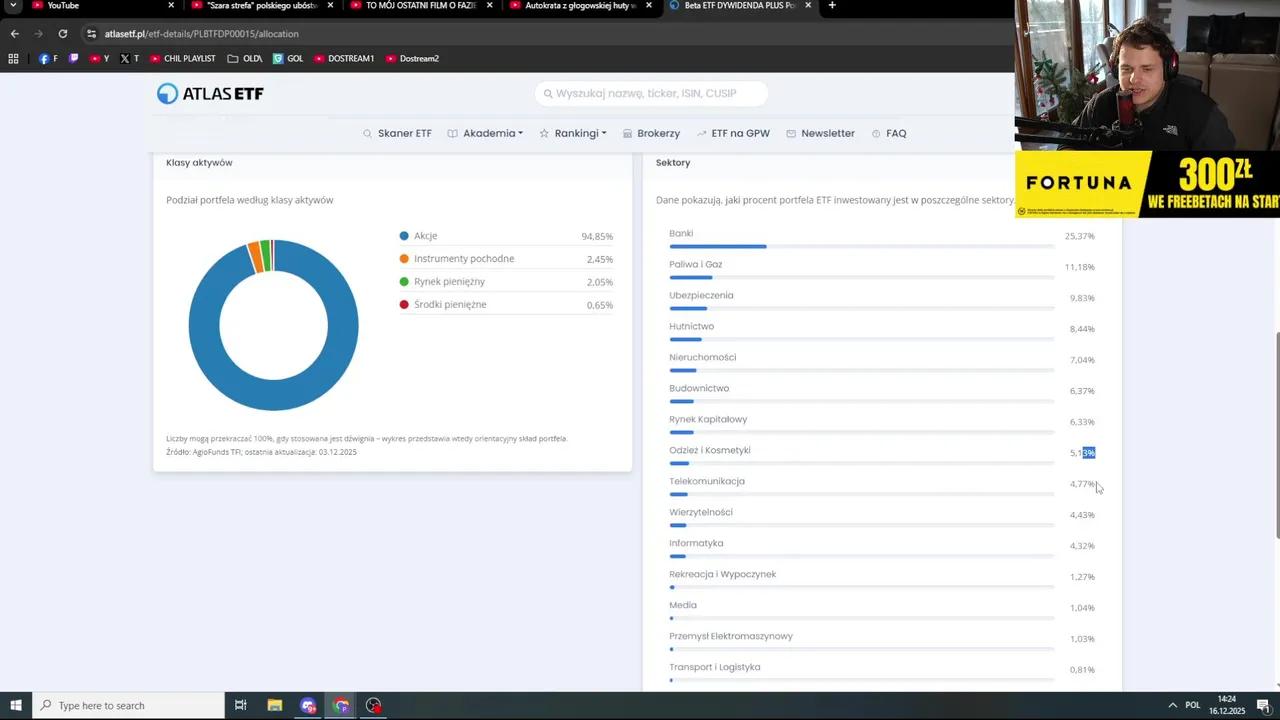Open the Windows Start menu
1280x720 pixels.
click(16, 705)
